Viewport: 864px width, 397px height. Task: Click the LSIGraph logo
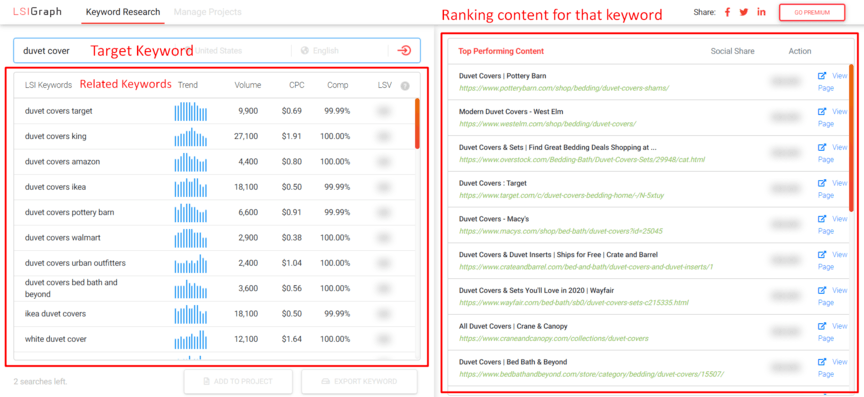(x=37, y=12)
